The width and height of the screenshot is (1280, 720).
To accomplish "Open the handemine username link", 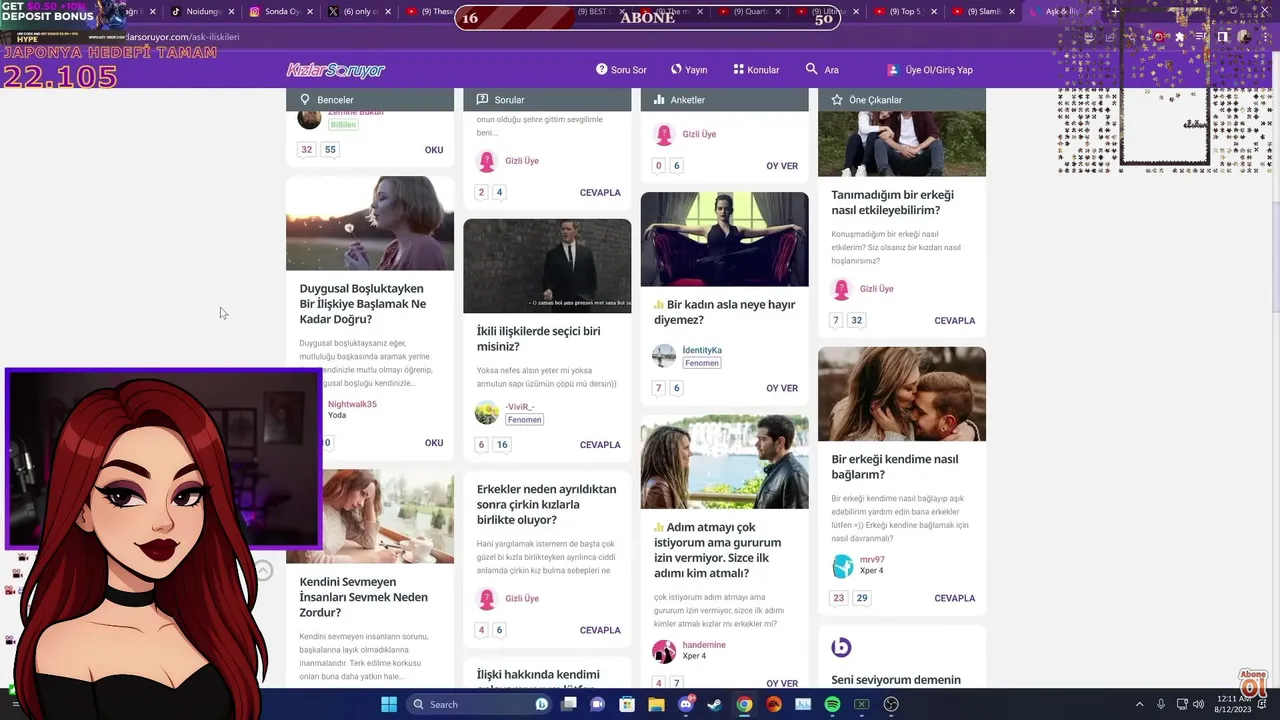I will (x=704, y=645).
